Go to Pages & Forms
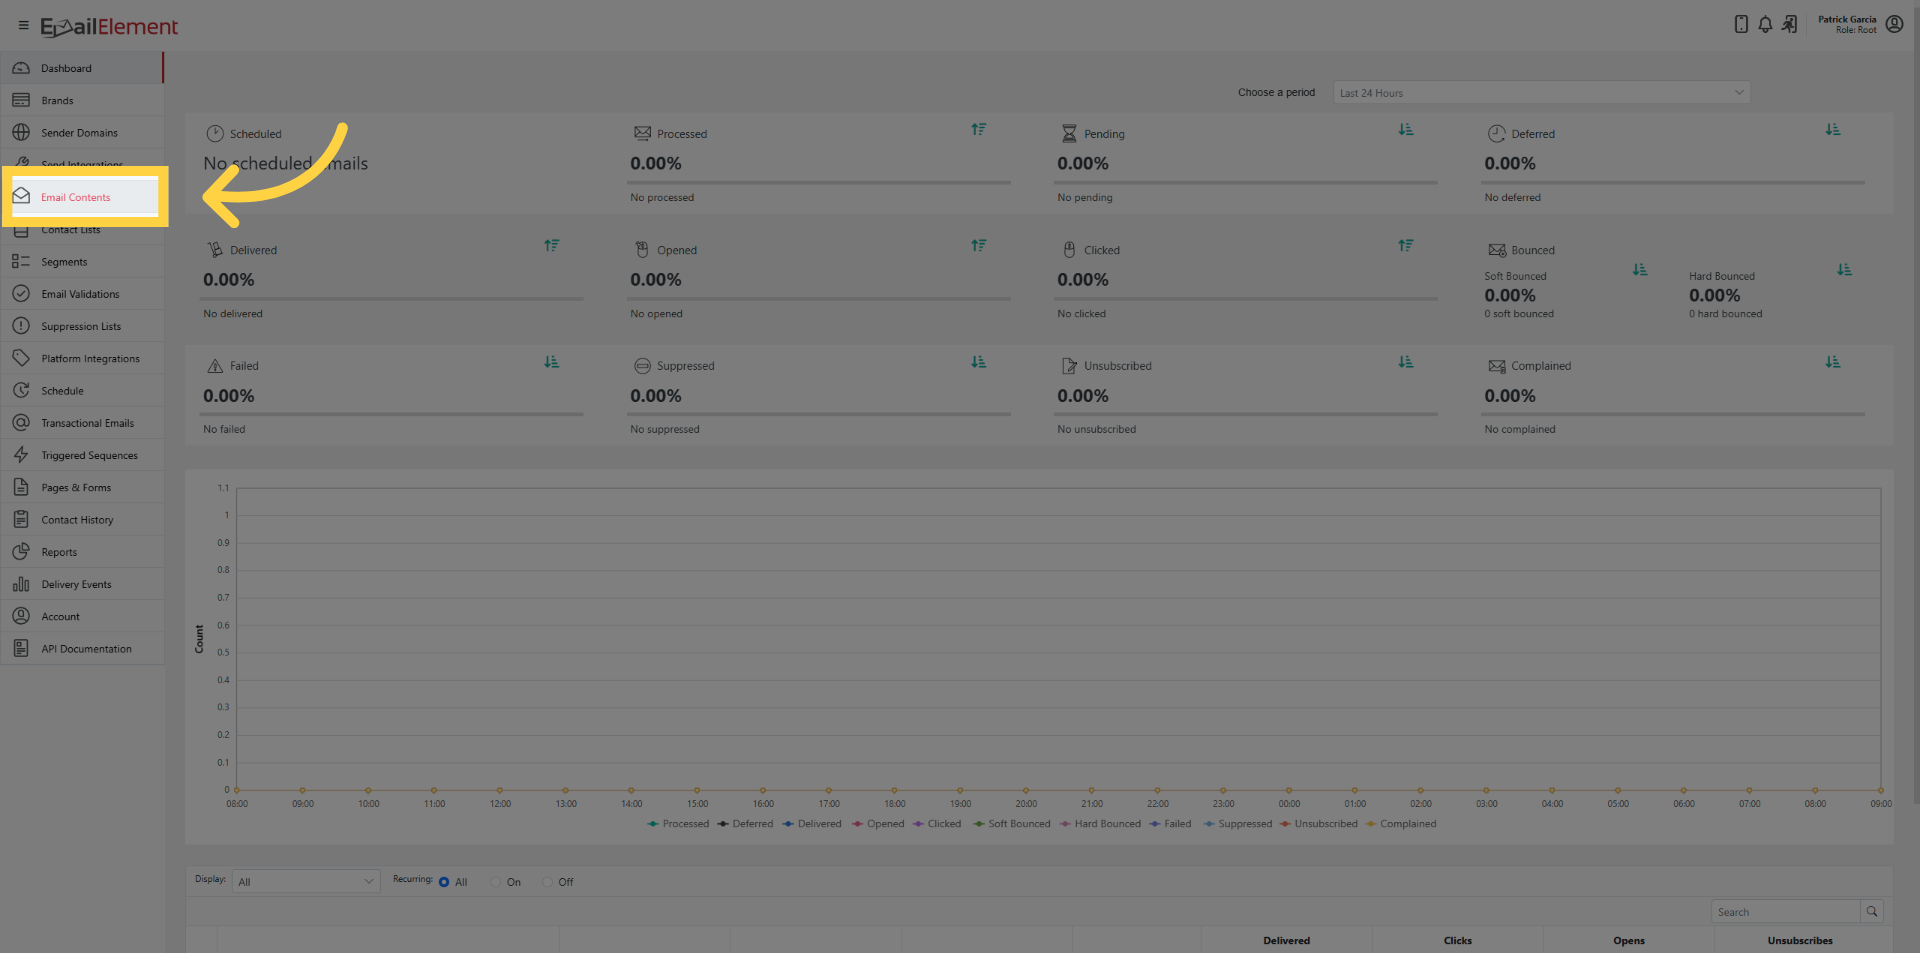The image size is (1920, 953). 82,487
